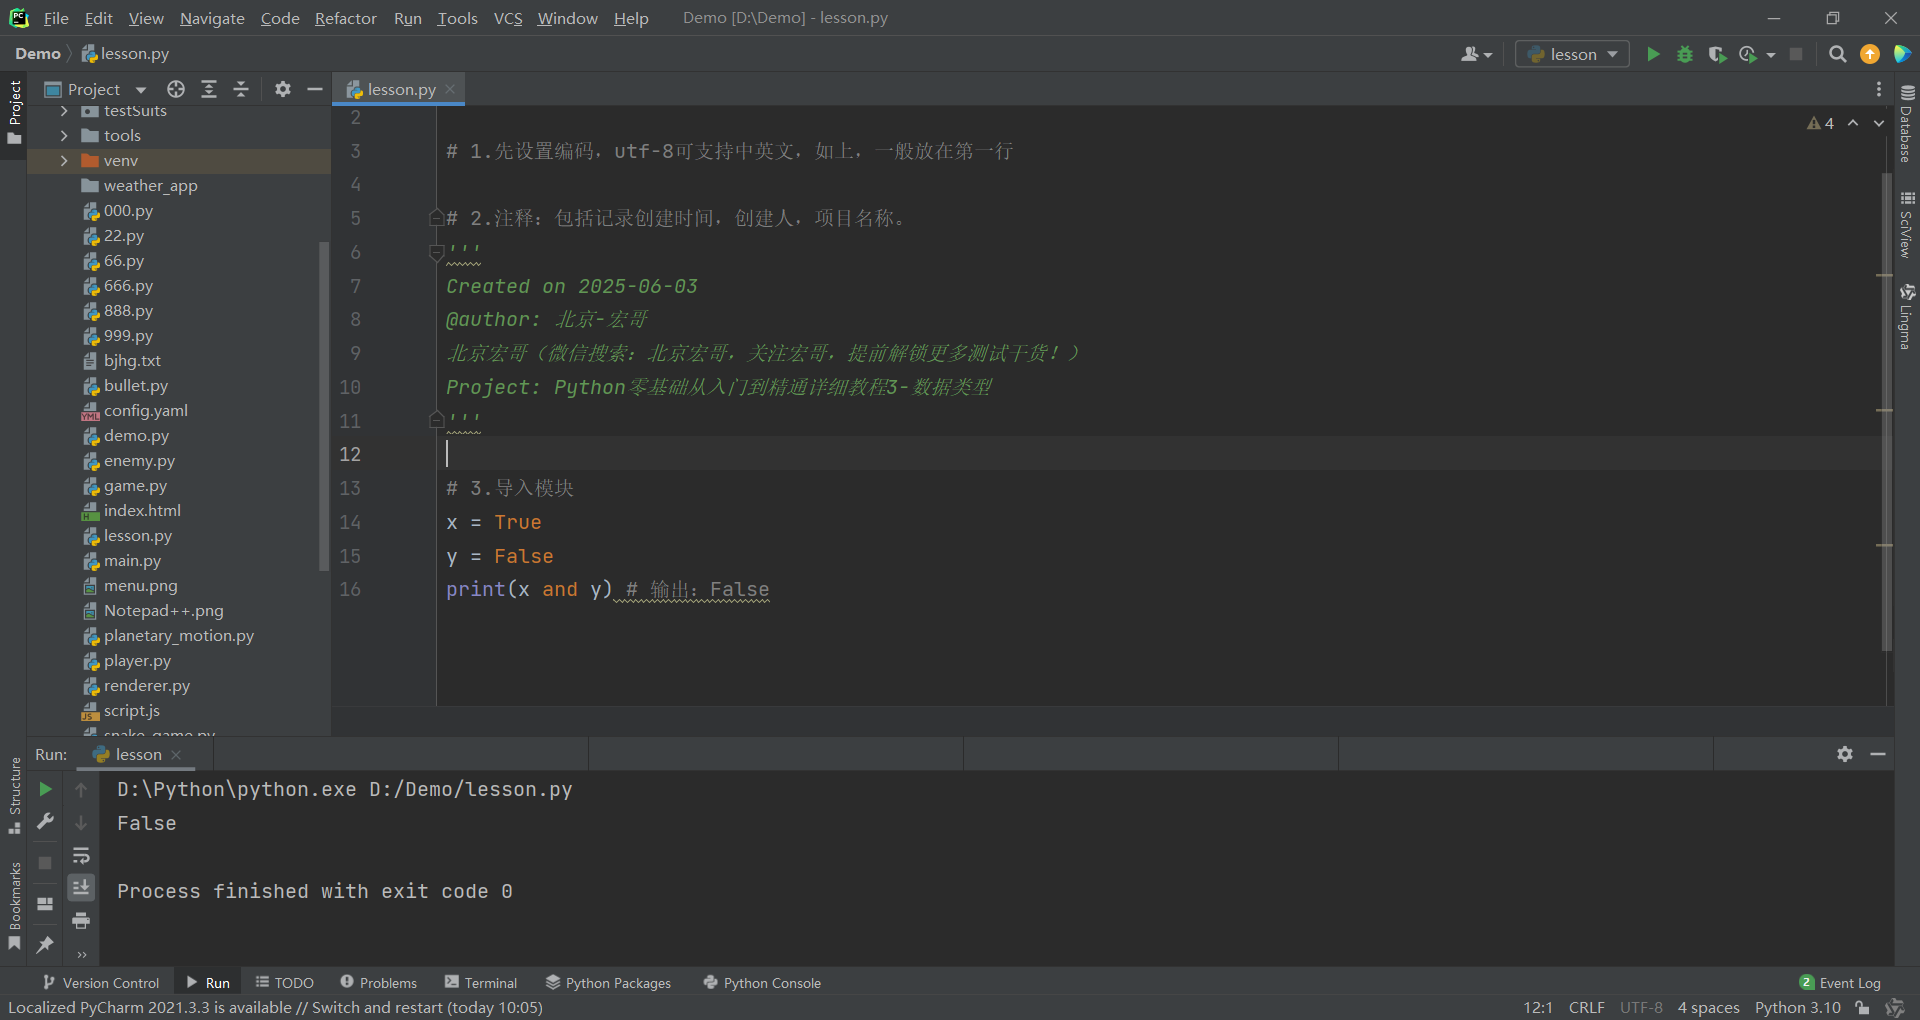1920x1020 pixels.
Task: Rerun lesson using Run panel play icon
Action: pos(45,789)
